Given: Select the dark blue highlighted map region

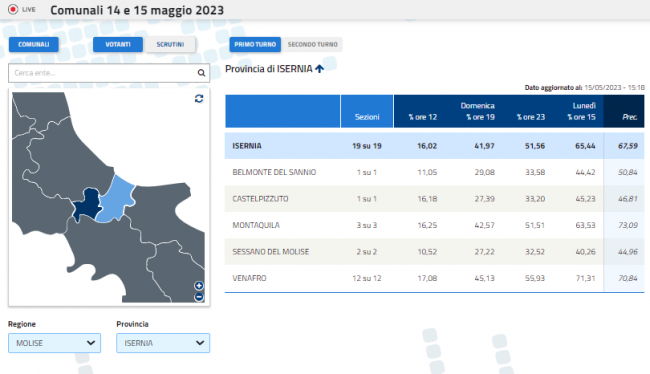Looking at the screenshot, I should pos(88,203).
